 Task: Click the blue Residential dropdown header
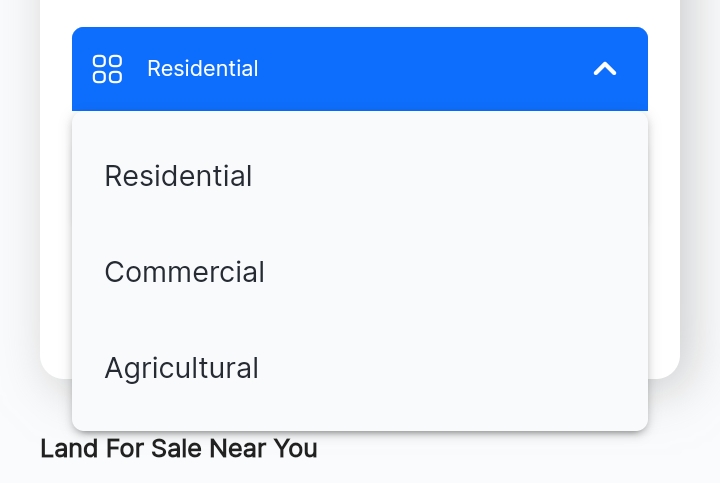click(360, 69)
